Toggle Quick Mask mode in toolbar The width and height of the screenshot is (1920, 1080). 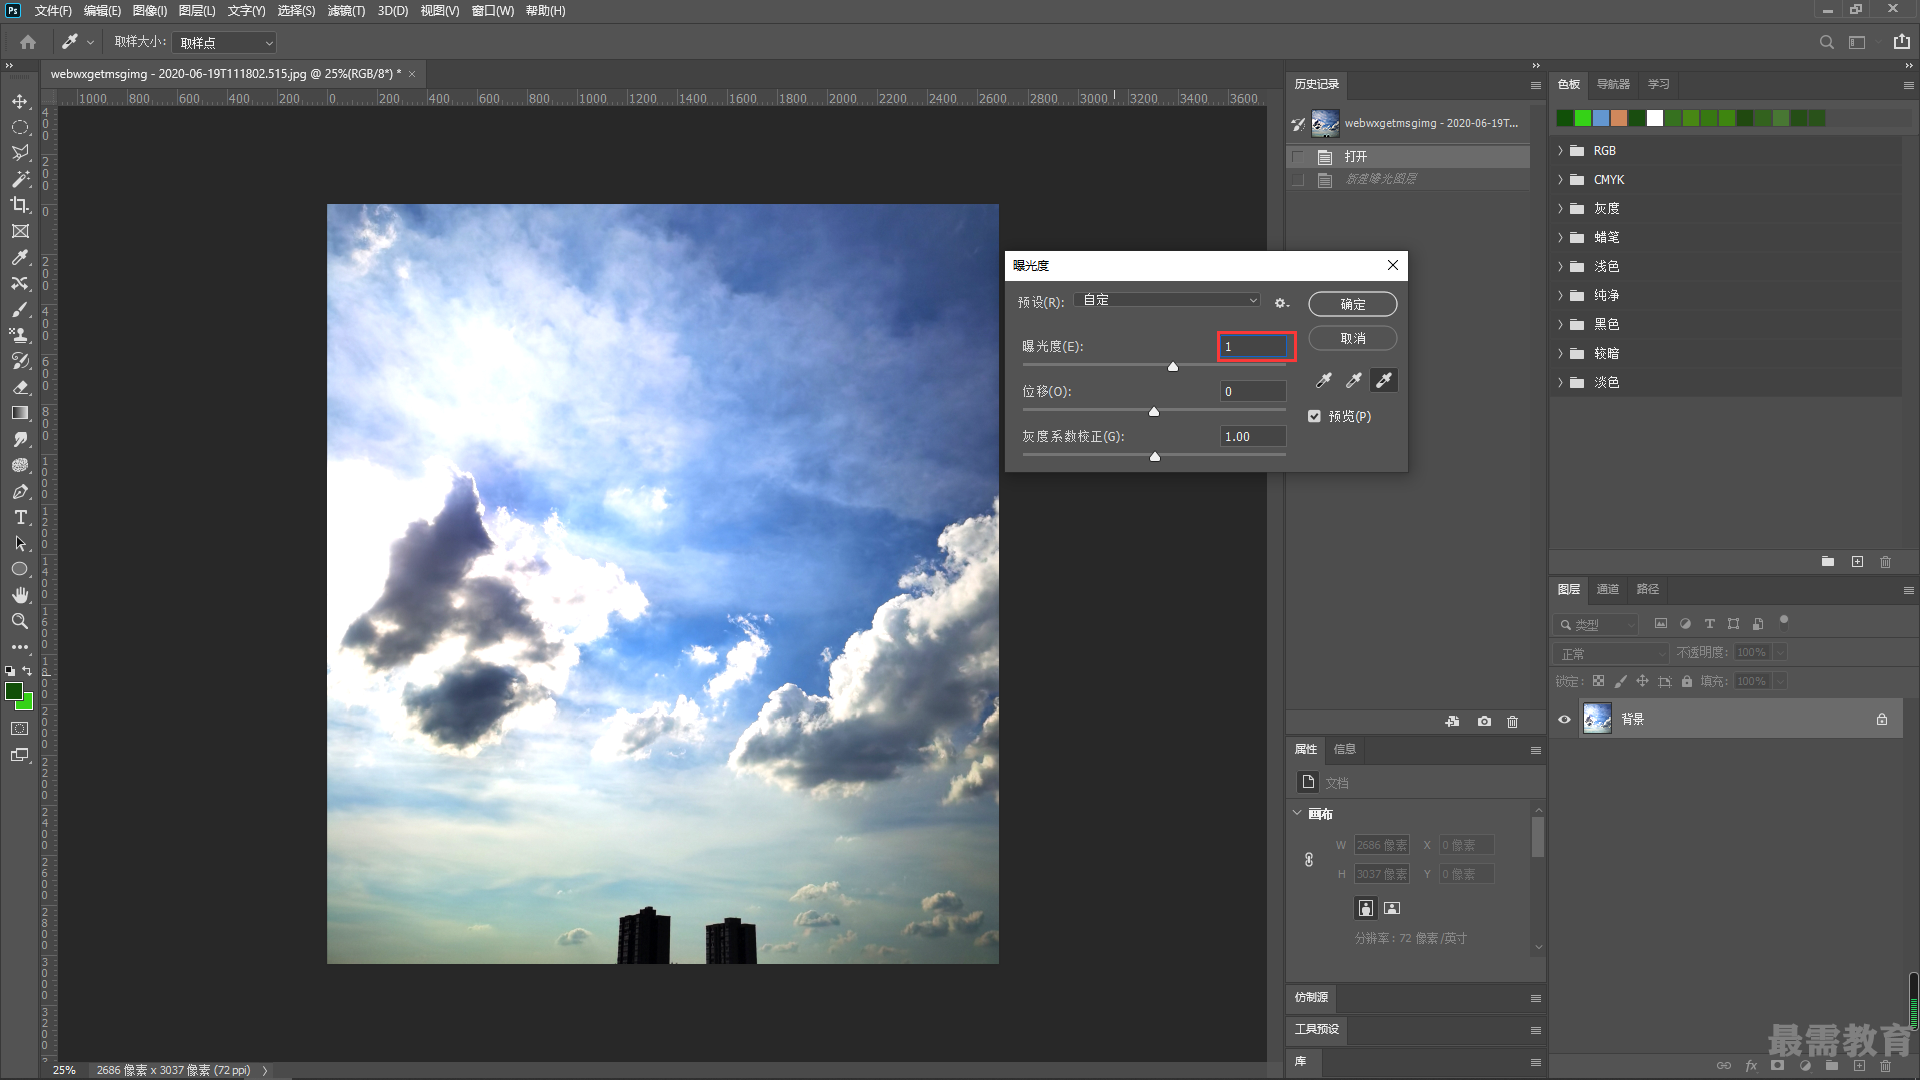(x=20, y=729)
